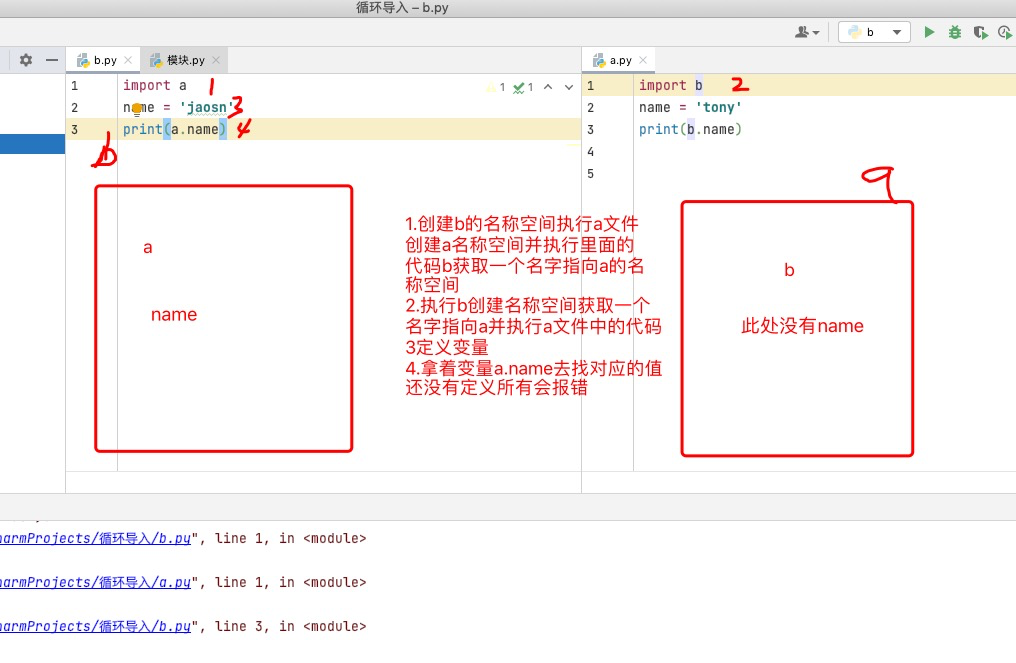Close the 模块.py tab
Screen dimensions: 1016x663
[x=216, y=60]
